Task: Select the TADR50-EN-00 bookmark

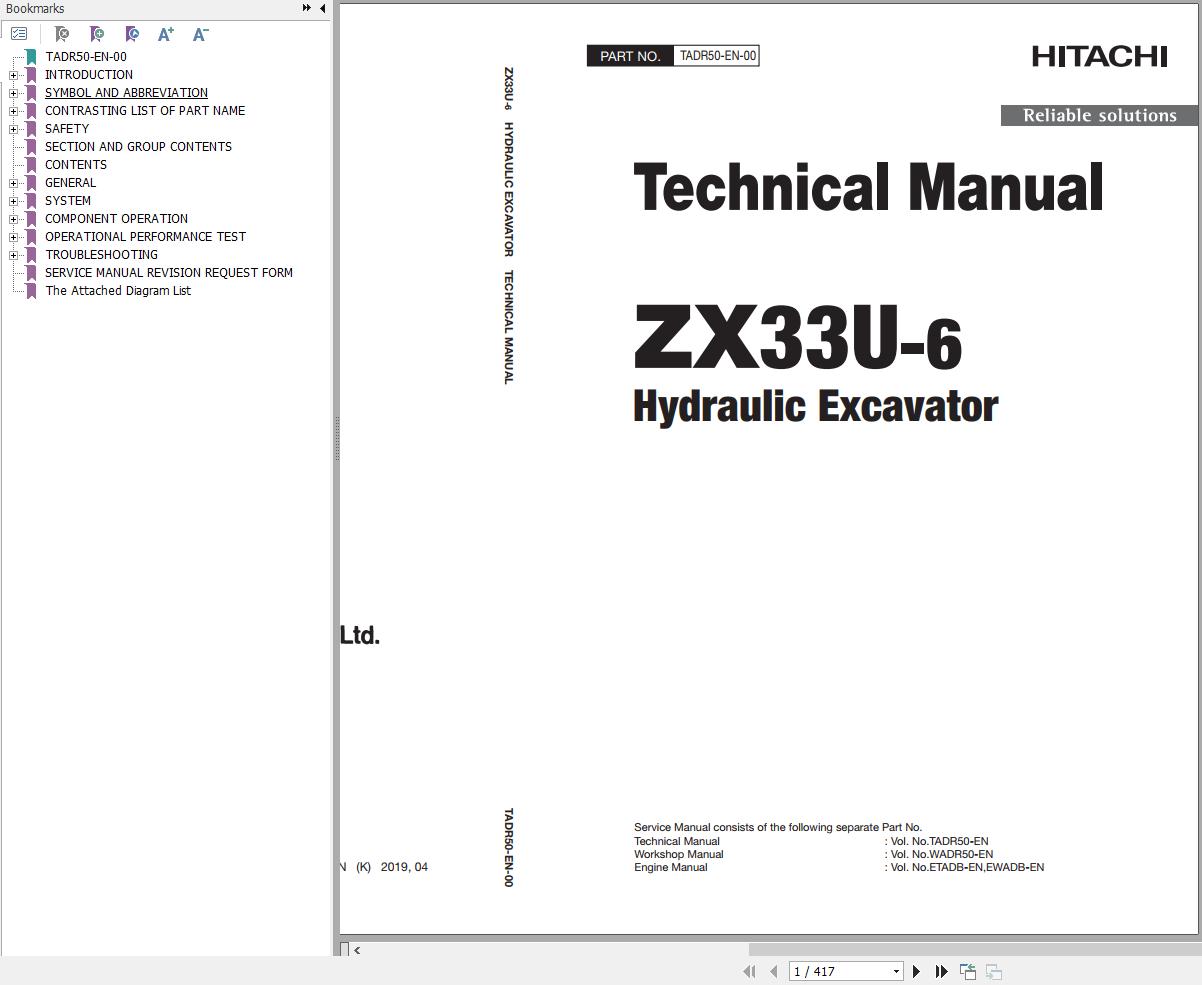Action: pos(86,57)
